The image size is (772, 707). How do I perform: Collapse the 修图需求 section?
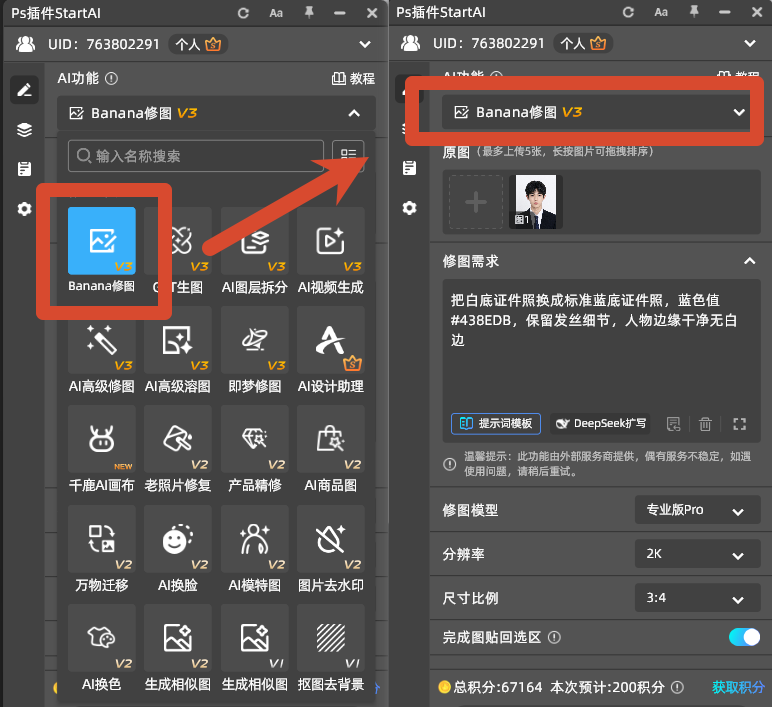pyautogui.click(x=749, y=261)
